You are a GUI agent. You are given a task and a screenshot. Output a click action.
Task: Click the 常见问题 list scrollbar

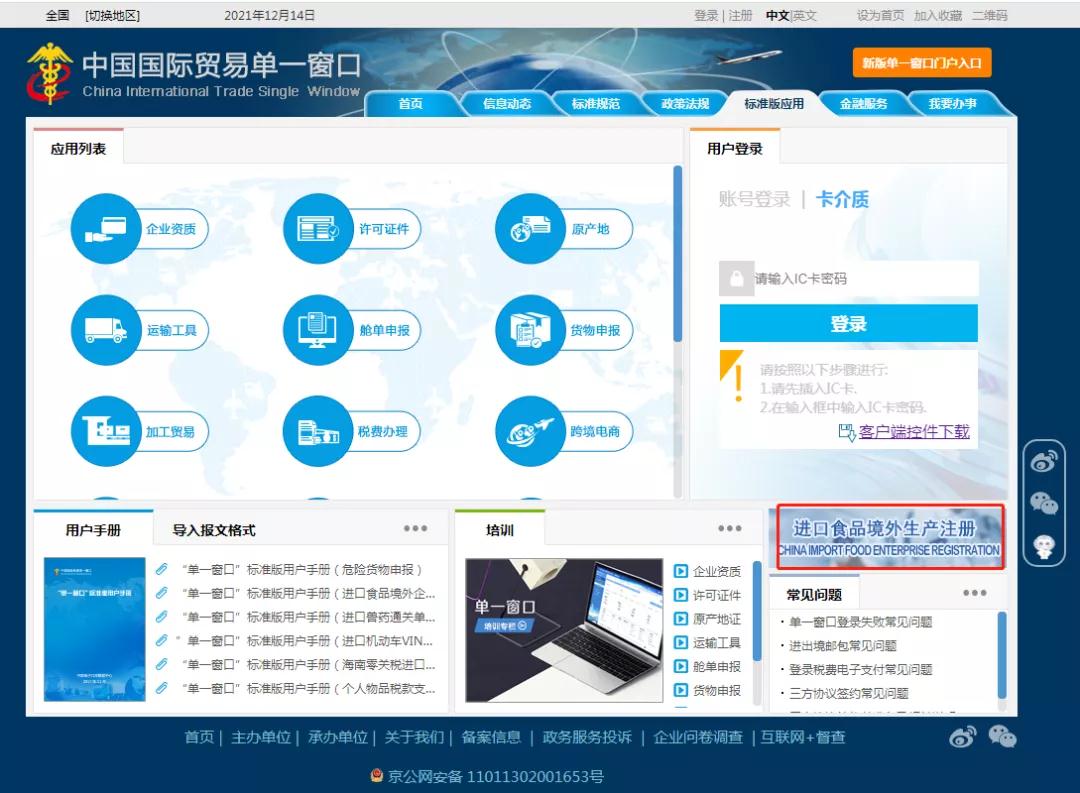(1002, 655)
